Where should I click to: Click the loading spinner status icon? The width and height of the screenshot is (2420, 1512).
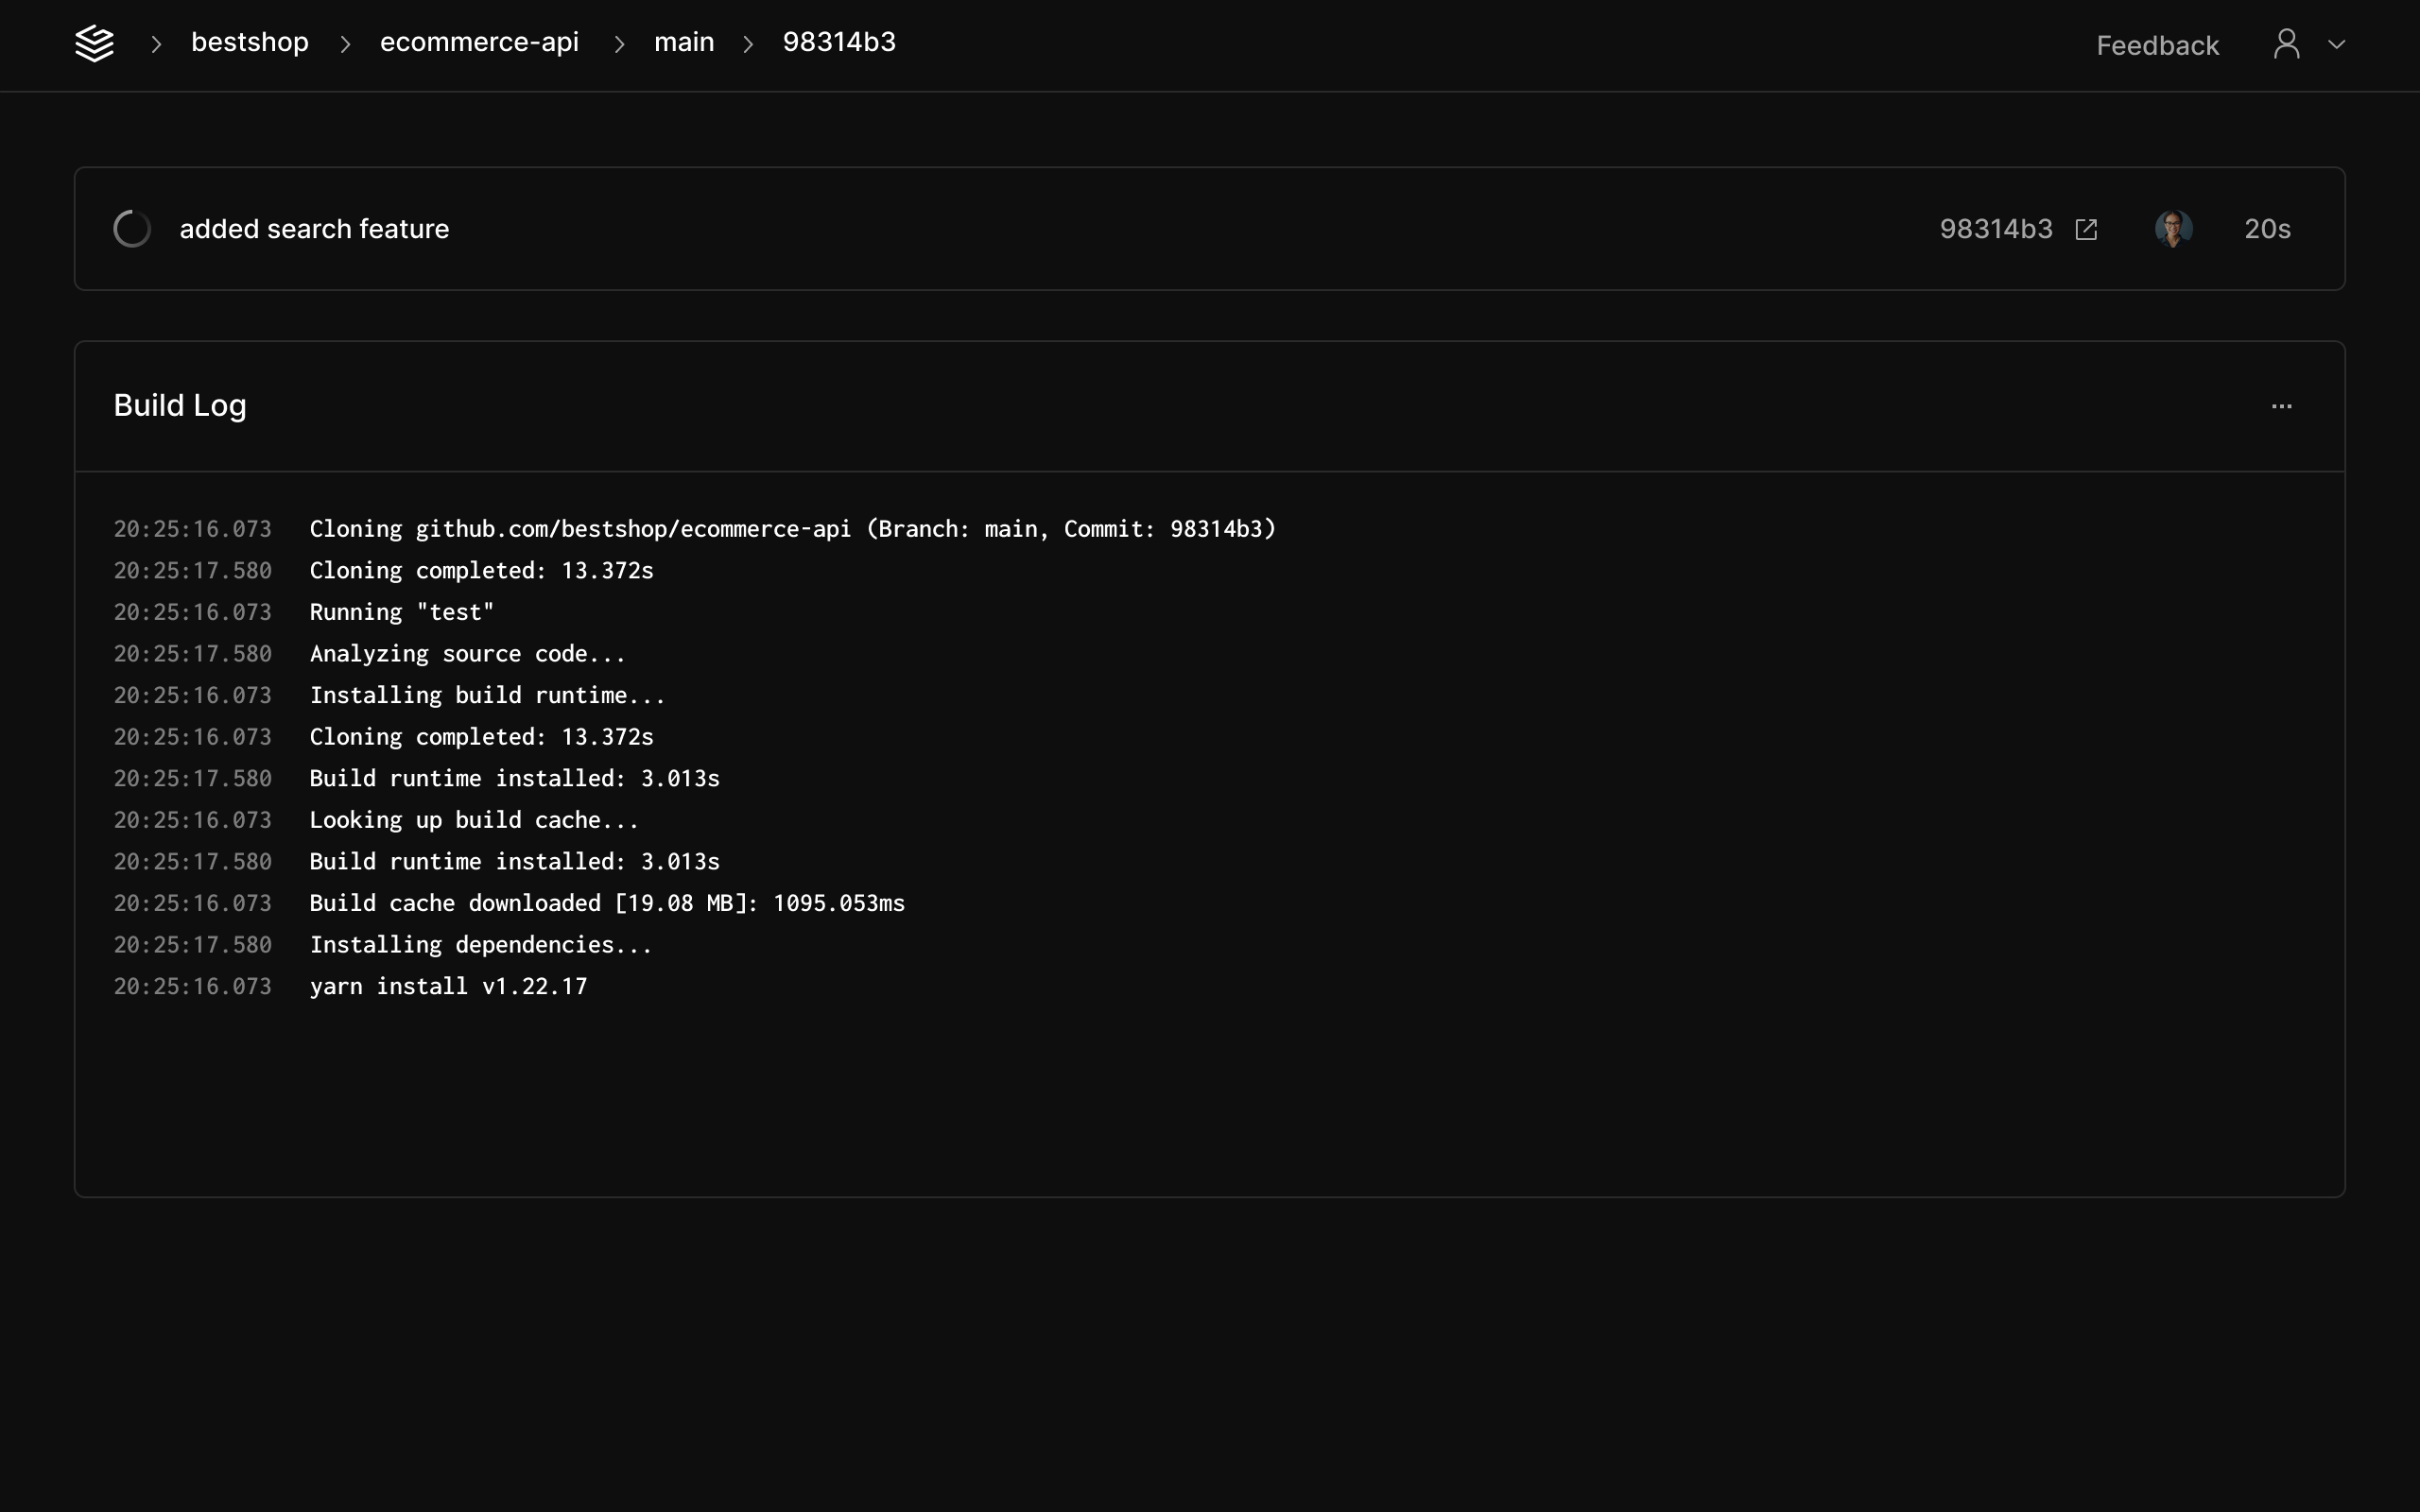(x=132, y=229)
